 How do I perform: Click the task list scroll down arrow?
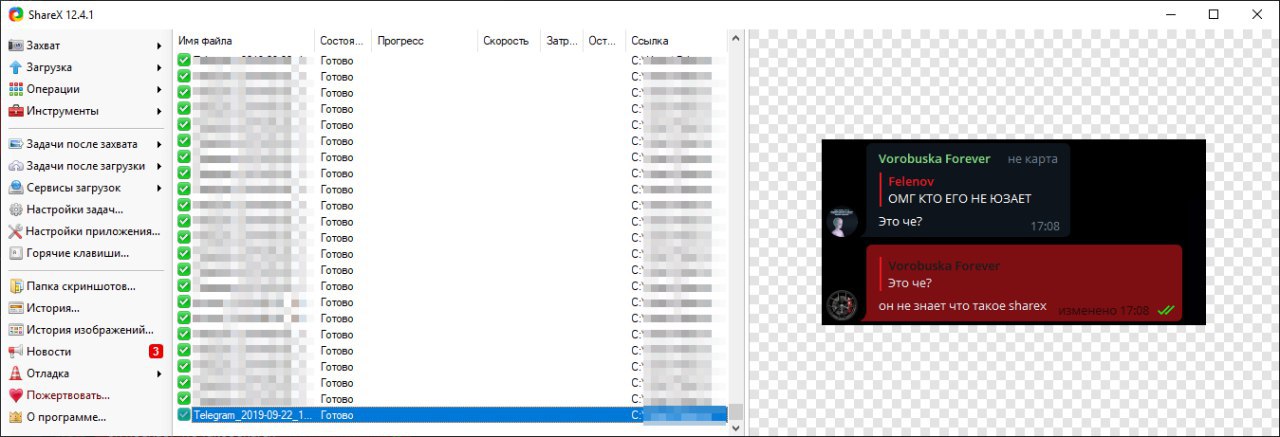coord(736,428)
